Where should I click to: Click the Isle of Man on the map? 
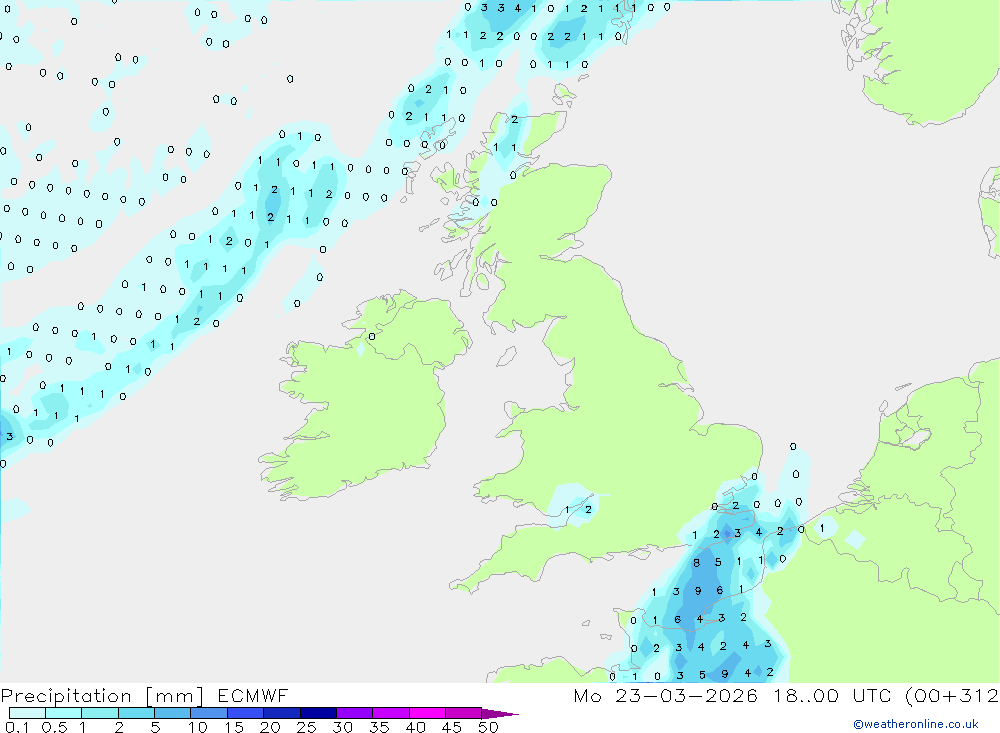tap(506, 356)
